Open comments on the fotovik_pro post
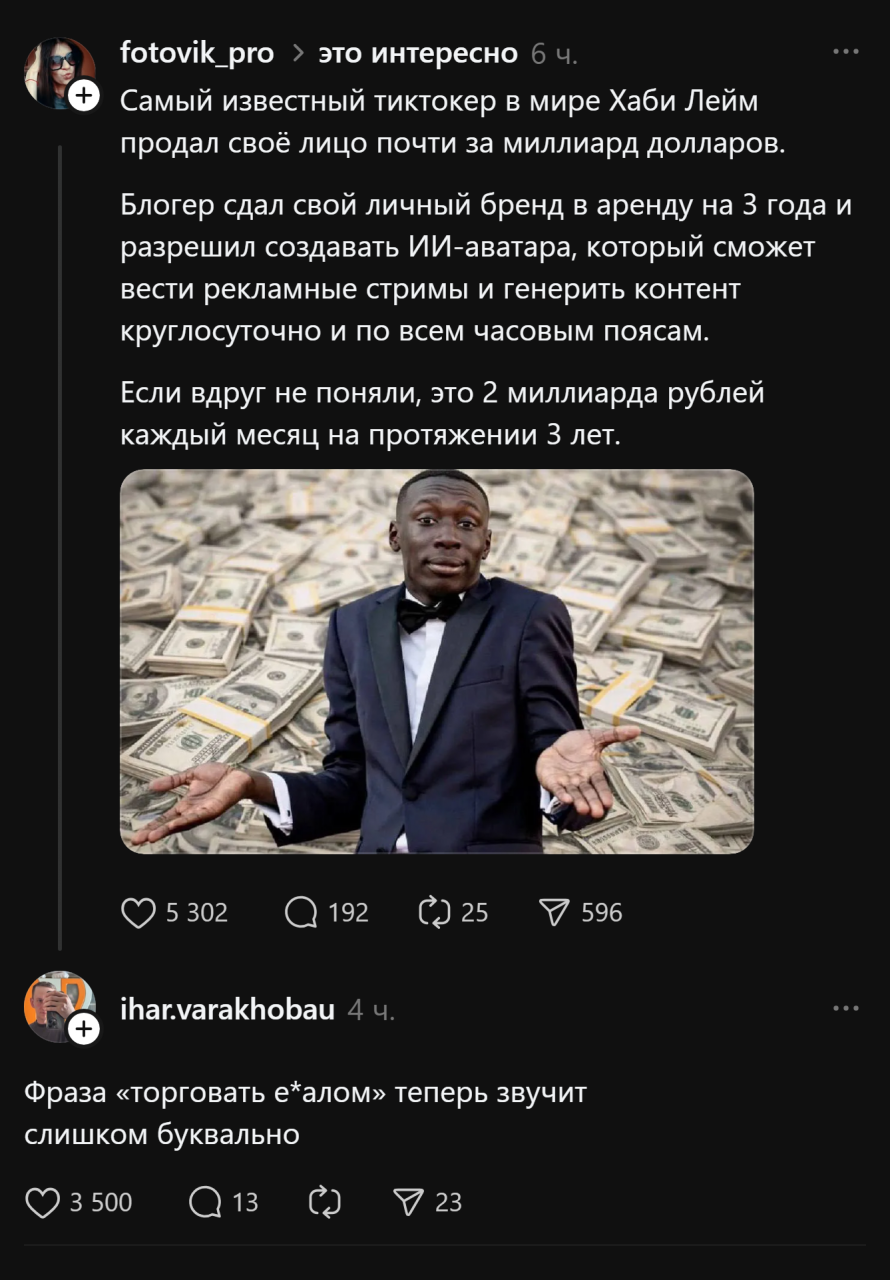 coord(301,912)
